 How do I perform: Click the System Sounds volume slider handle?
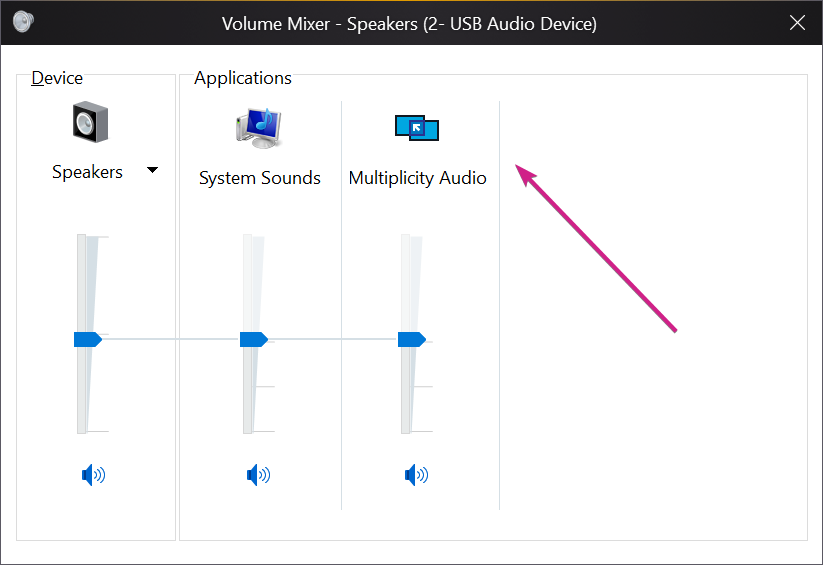pos(253,340)
